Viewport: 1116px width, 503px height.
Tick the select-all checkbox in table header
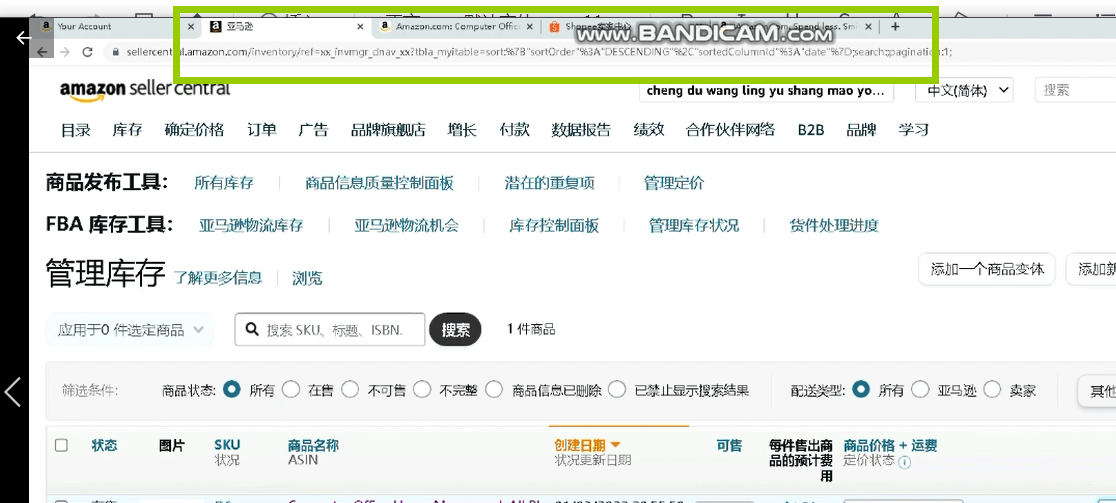62,445
